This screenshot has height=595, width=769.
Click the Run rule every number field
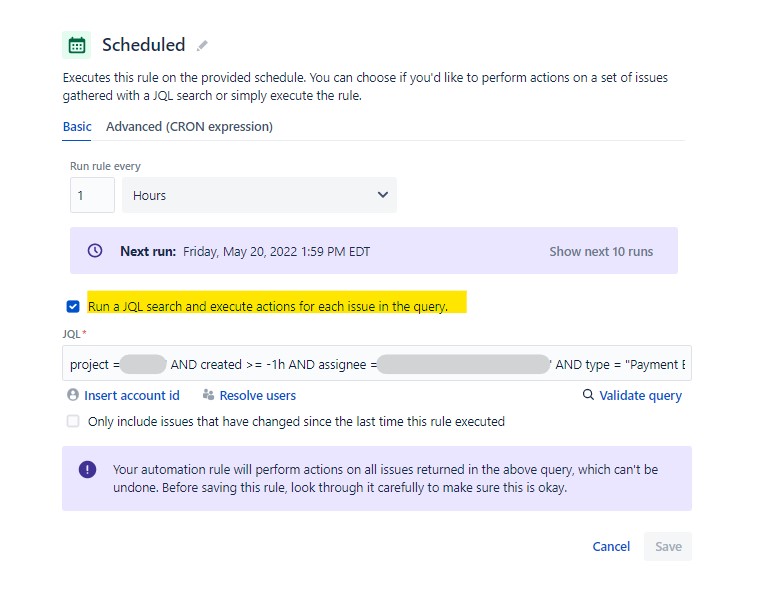pos(92,195)
